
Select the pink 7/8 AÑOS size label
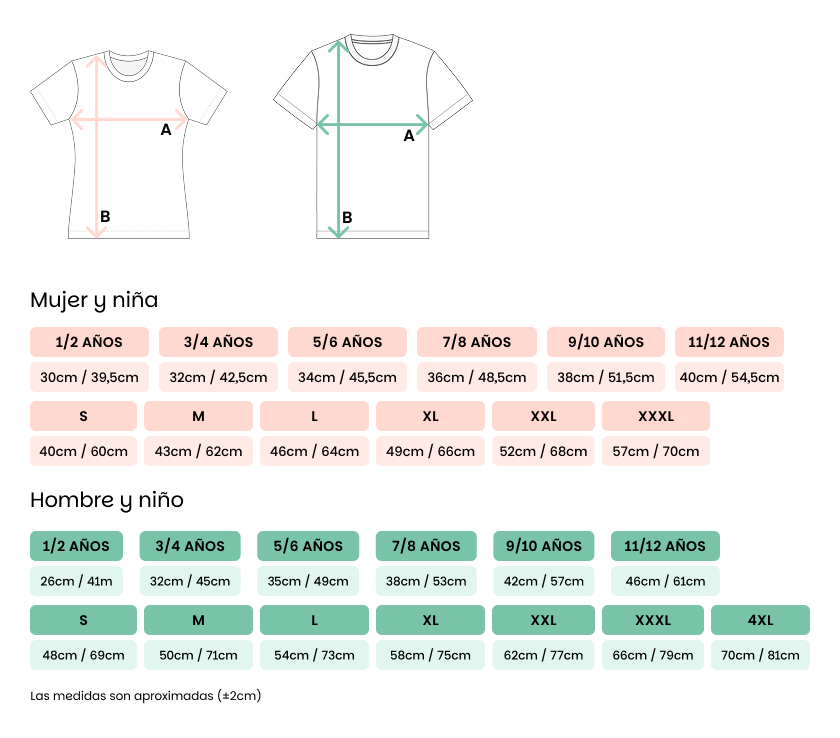476,342
